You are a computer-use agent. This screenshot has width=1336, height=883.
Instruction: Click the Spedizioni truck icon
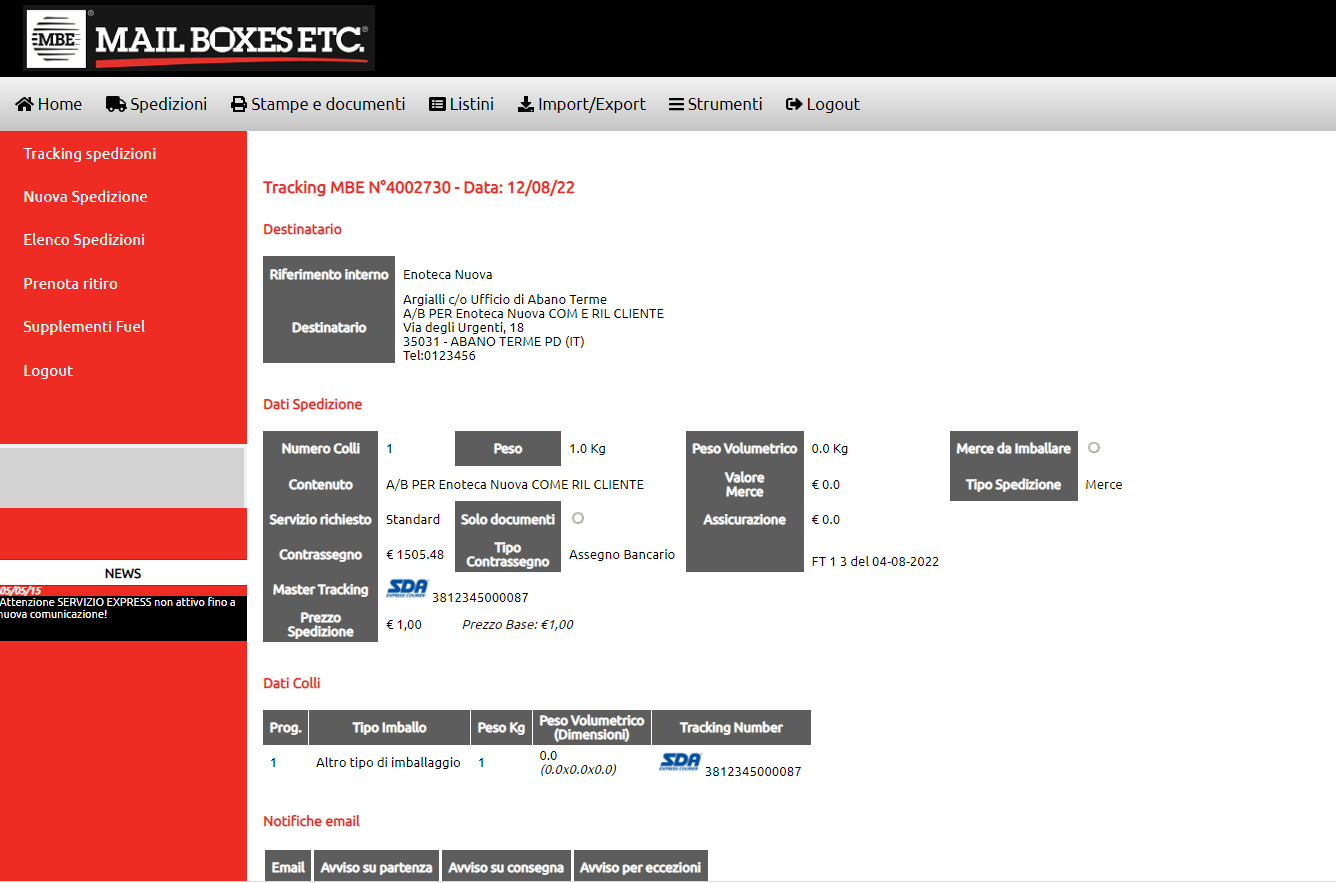pyautogui.click(x=116, y=105)
